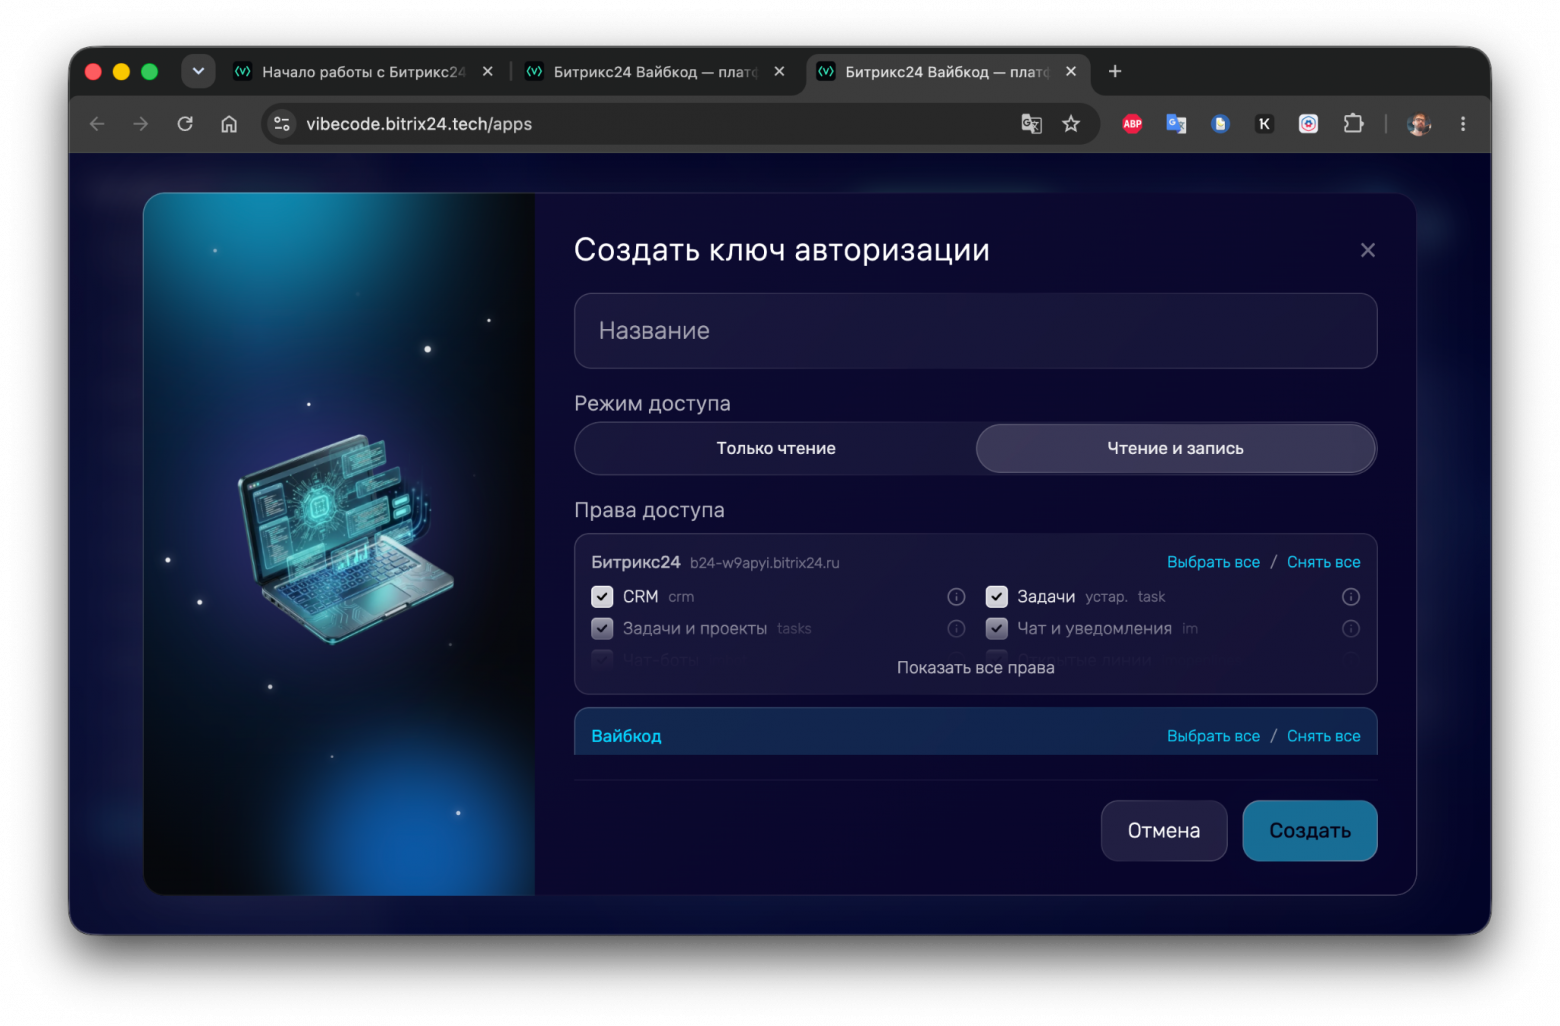Viewport: 1560px width, 1026px height.
Task: Toggle the CRM checkbox
Action: point(602,597)
